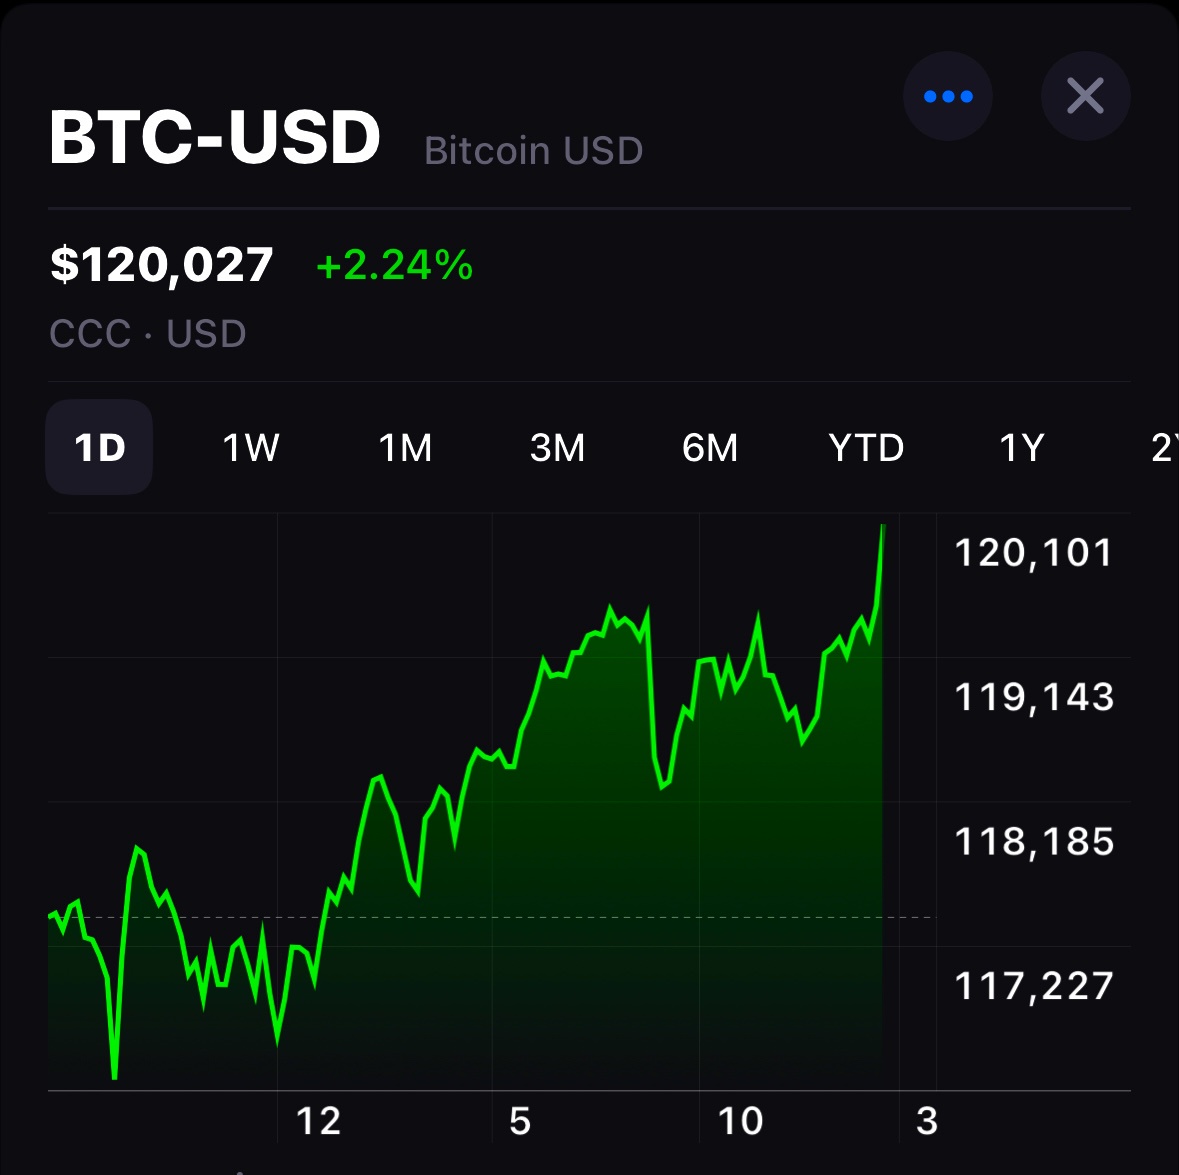Image resolution: width=1179 pixels, height=1175 pixels.
Task: Click the 5 marker on time axis
Action: point(520,1121)
